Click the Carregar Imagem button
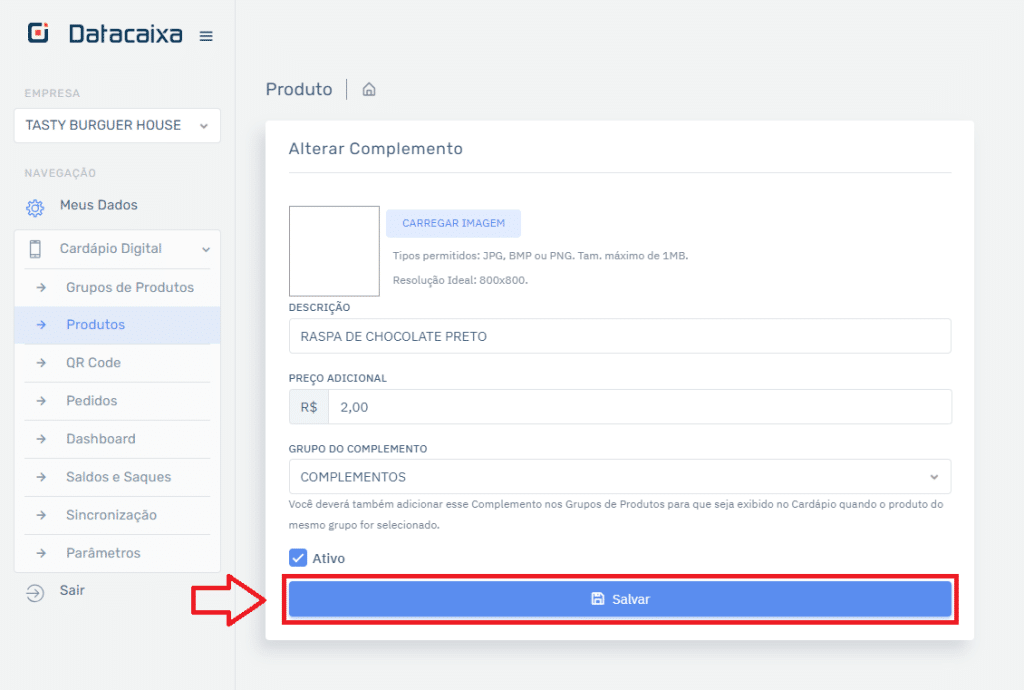Image resolution: width=1024 pixels, height=690 pixels. (x=453, y=223)
